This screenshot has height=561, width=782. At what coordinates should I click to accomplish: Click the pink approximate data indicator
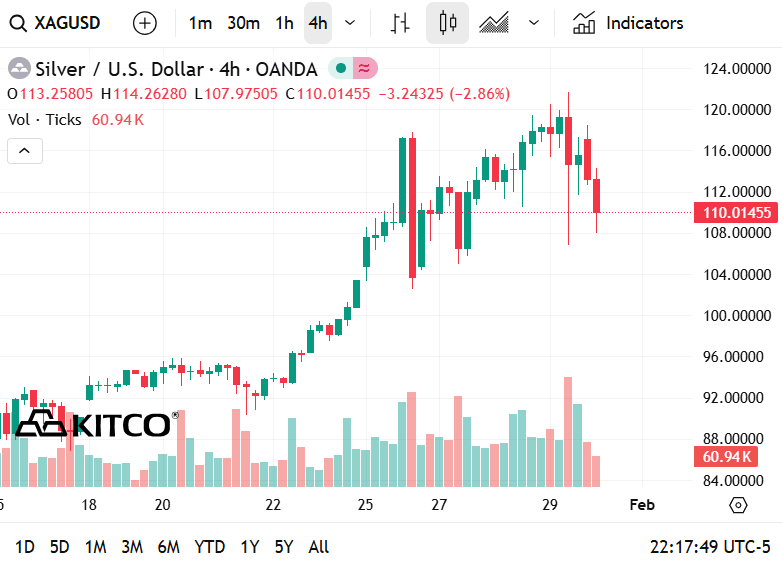(364, 69)
